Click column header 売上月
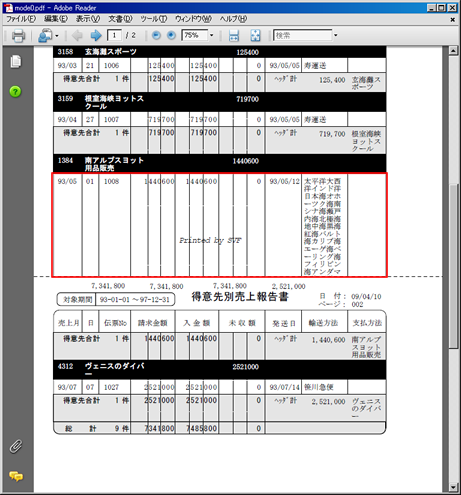 click(68, 323)
